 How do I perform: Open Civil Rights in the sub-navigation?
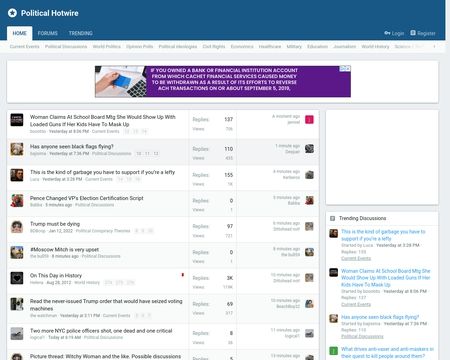pyautogui.click(x=214, y=46)
